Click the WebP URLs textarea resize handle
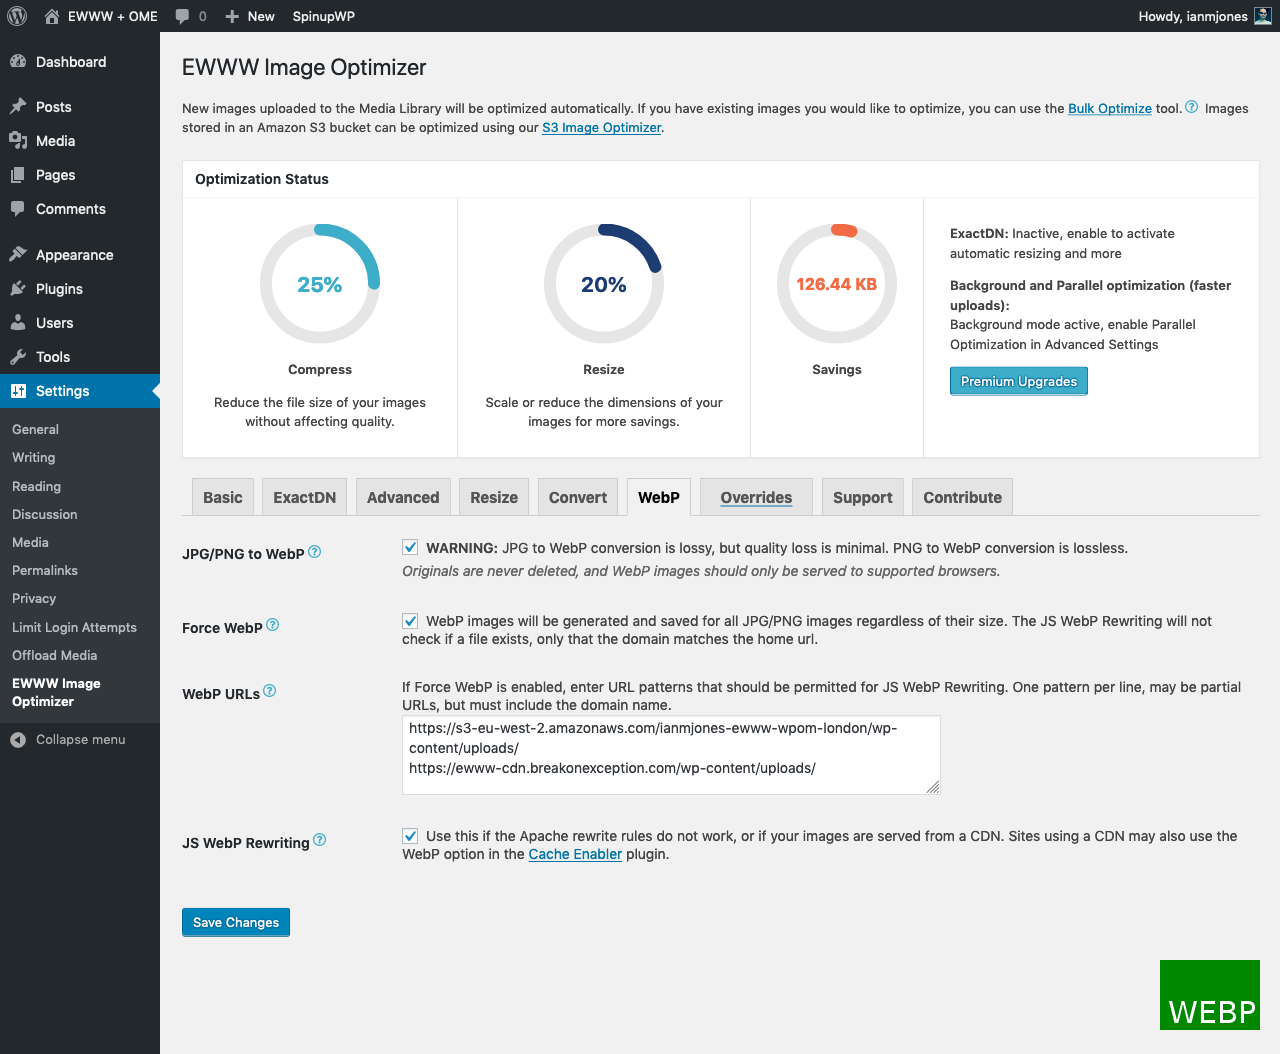The width and height of the screenshot is (1280, 1054). [933, 787]
